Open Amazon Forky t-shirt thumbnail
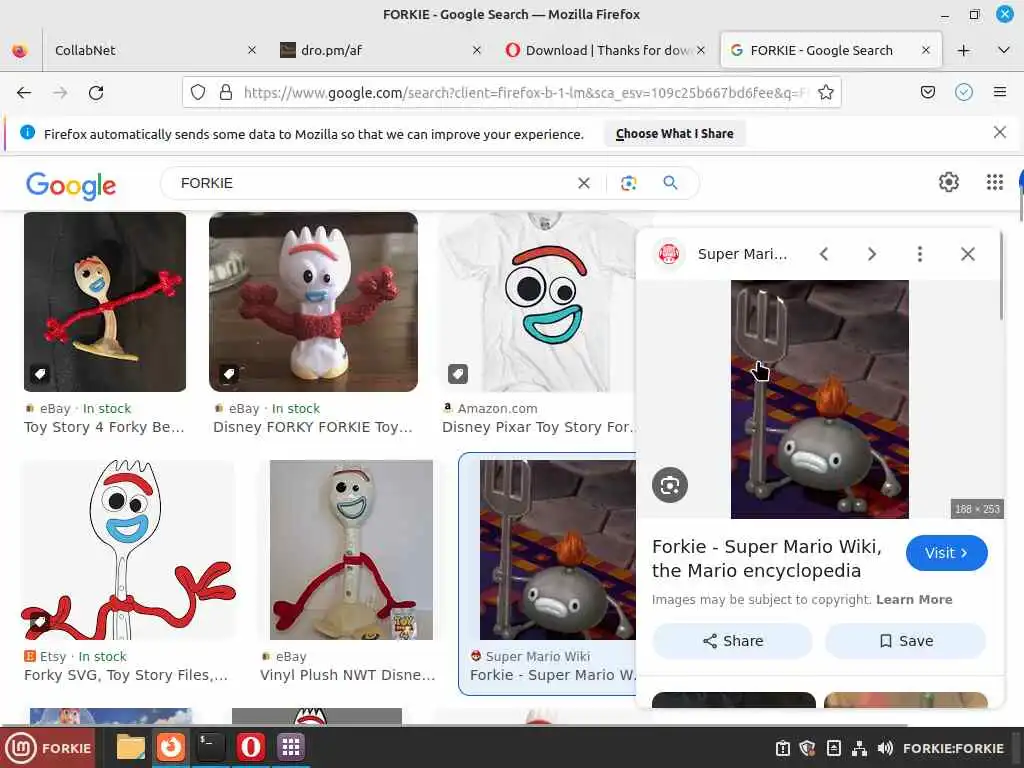 click(x=537, y=302)
